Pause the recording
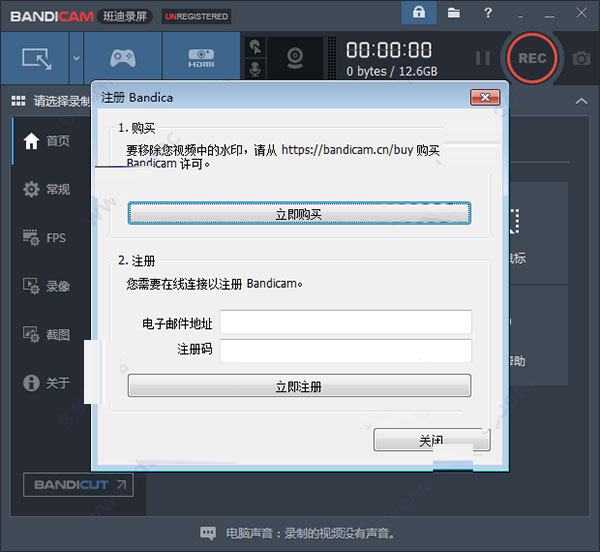Viewport: 600px width, 552px height. (483, 58)
